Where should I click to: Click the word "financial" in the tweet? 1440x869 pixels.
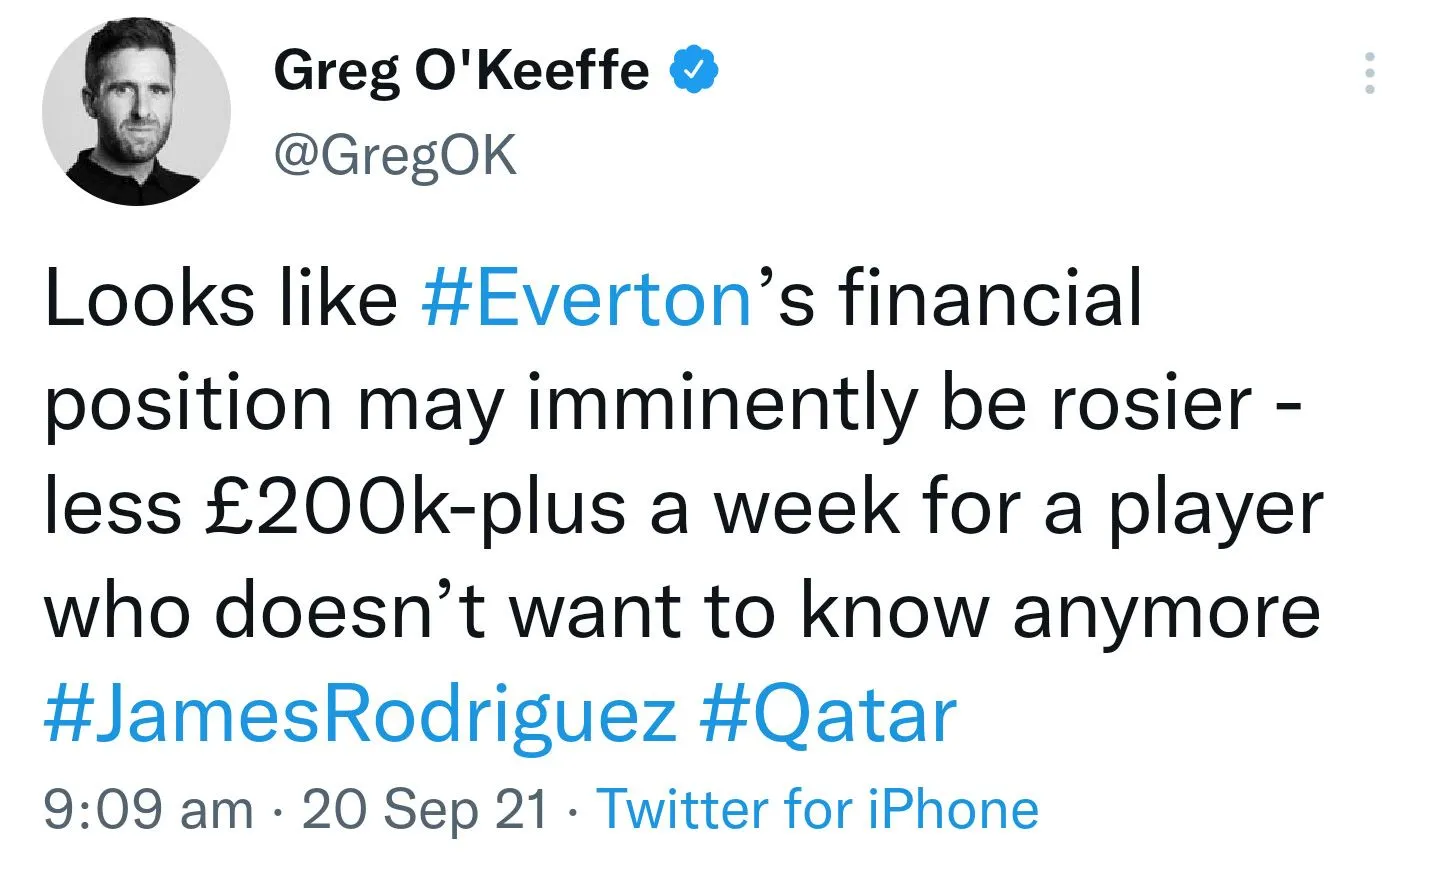coord(989,299)
